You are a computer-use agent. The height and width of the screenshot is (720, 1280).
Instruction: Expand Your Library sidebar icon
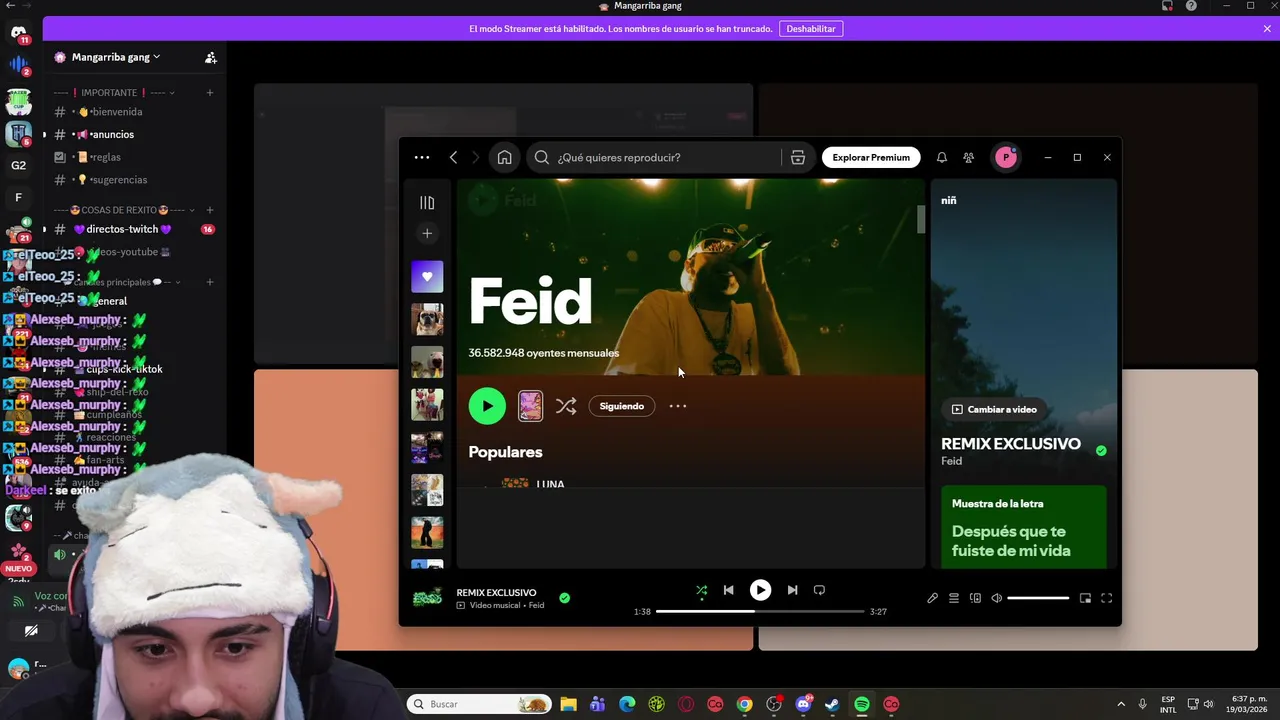[x=427, y=203]
